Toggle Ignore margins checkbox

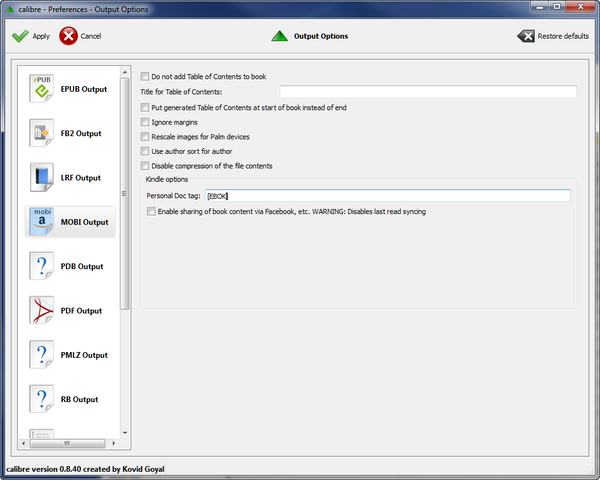pyautogui.click(x=145, y=122)
